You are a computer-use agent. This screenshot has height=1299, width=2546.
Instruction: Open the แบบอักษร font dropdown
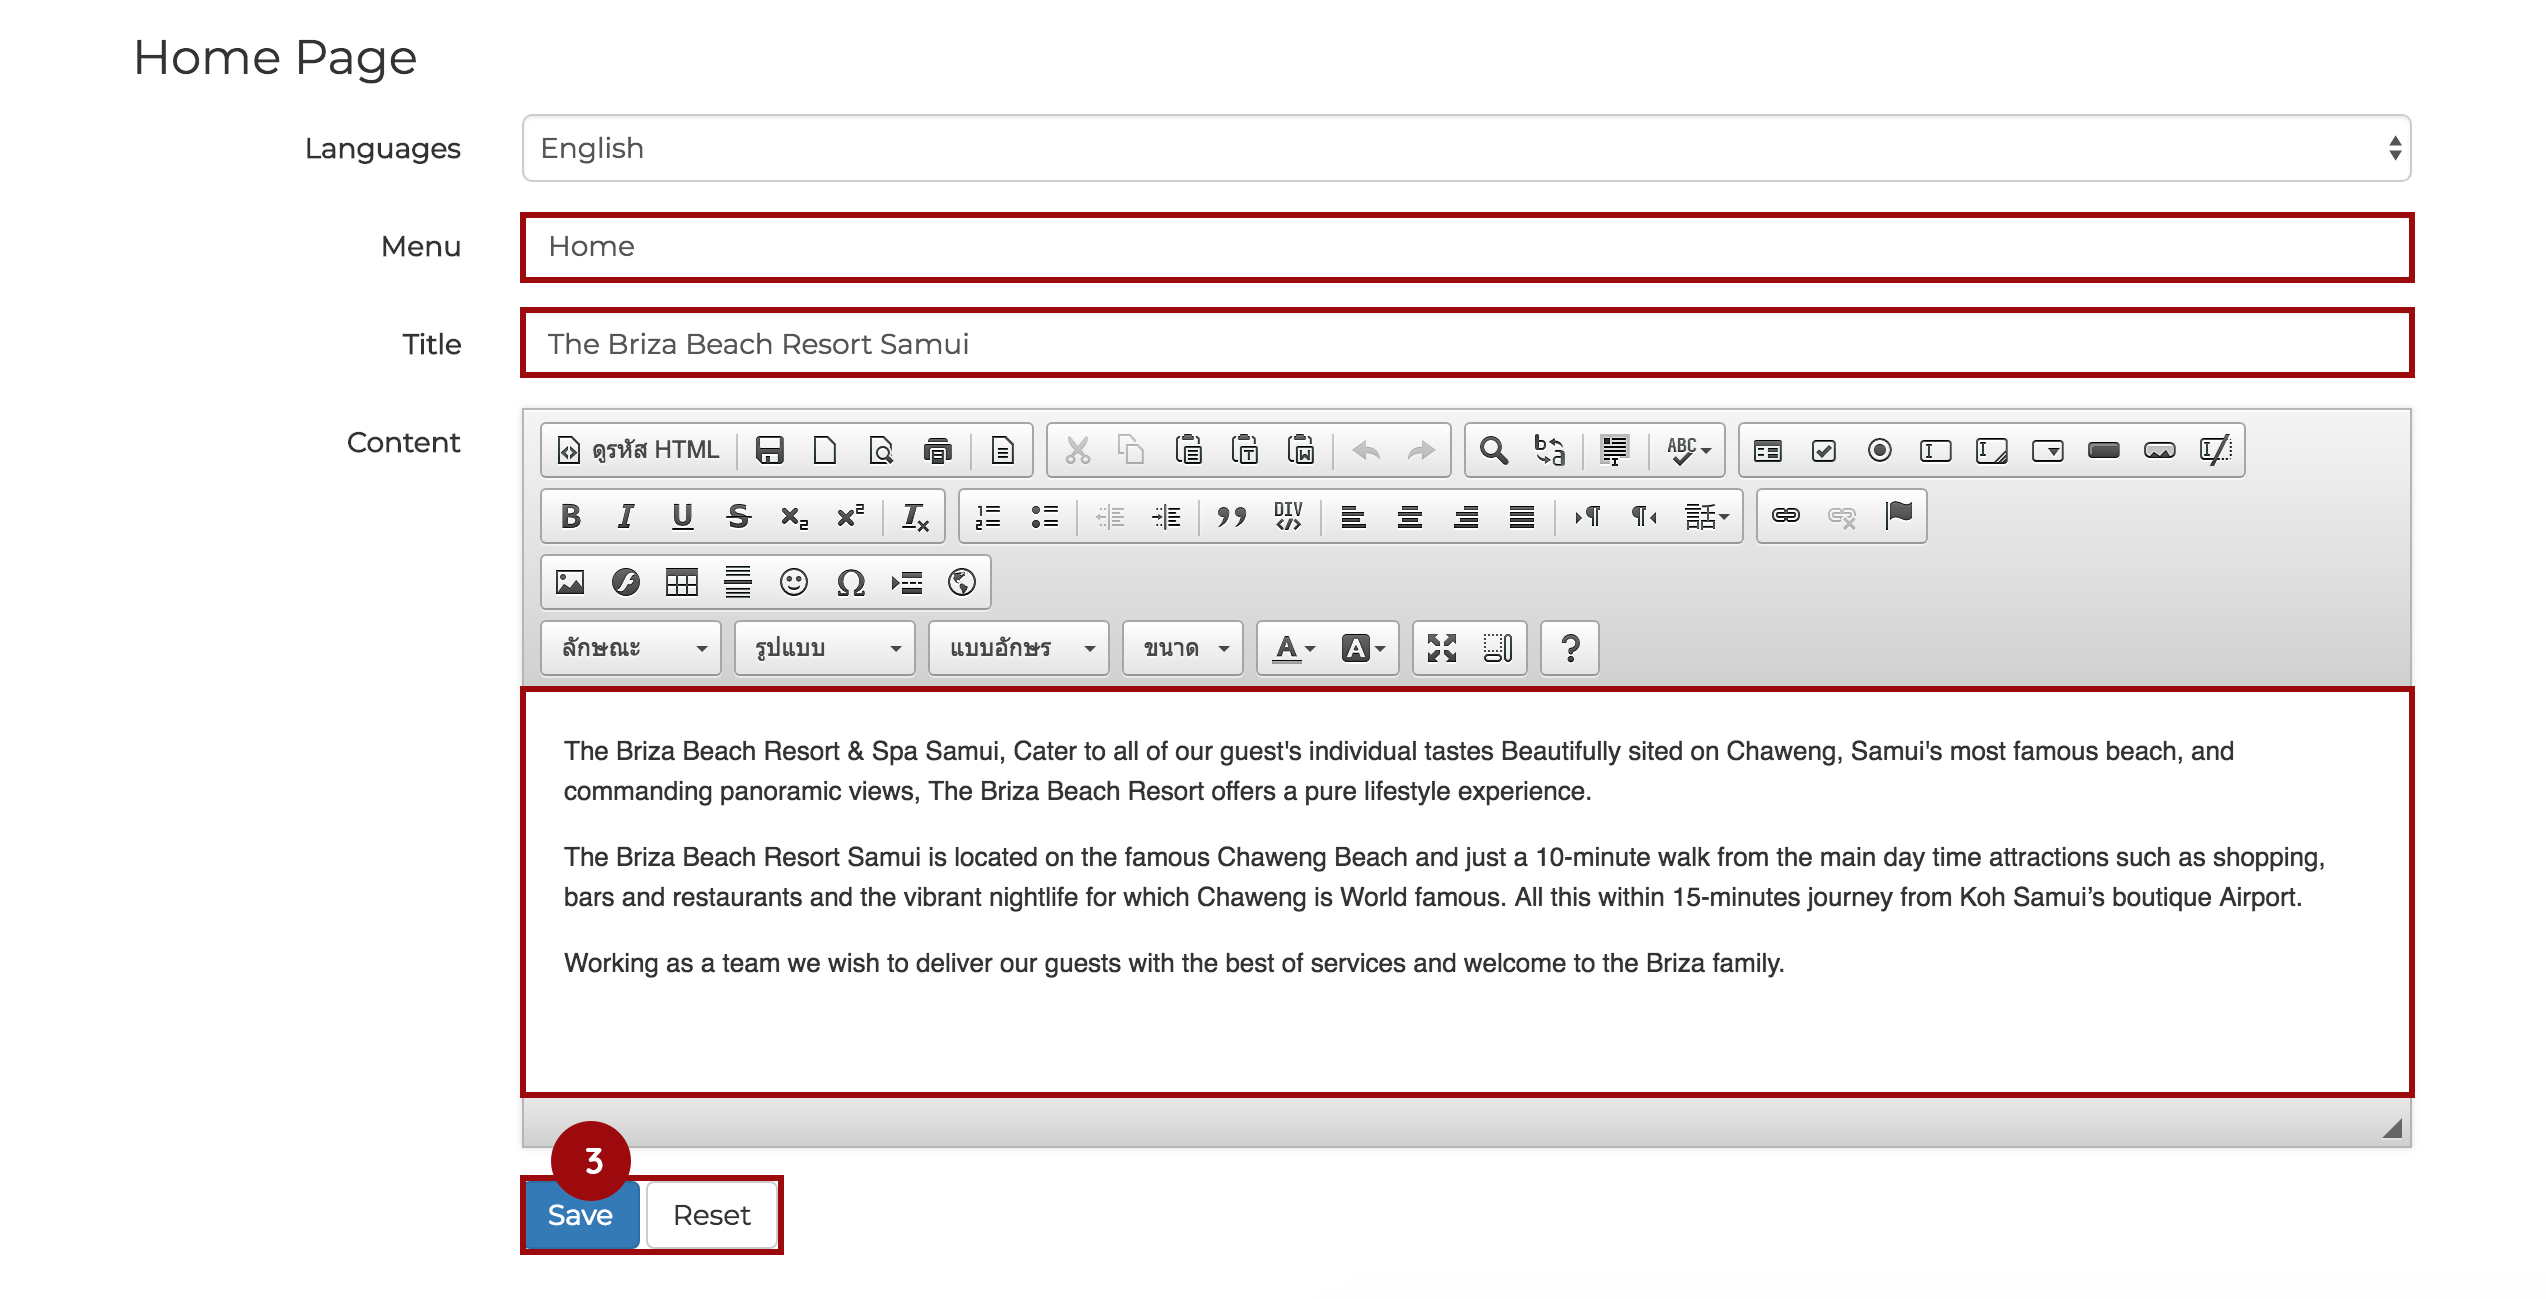click(x=1019, y=648)
